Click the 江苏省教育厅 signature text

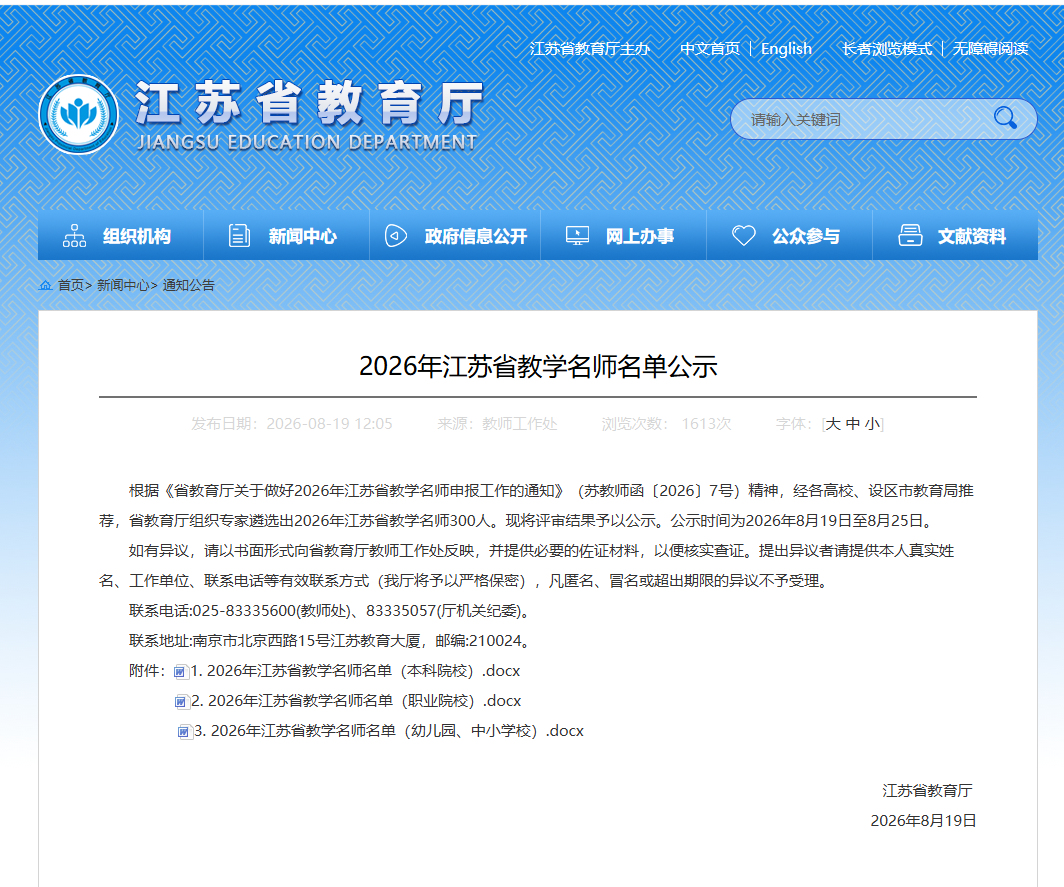coord(927,791)
